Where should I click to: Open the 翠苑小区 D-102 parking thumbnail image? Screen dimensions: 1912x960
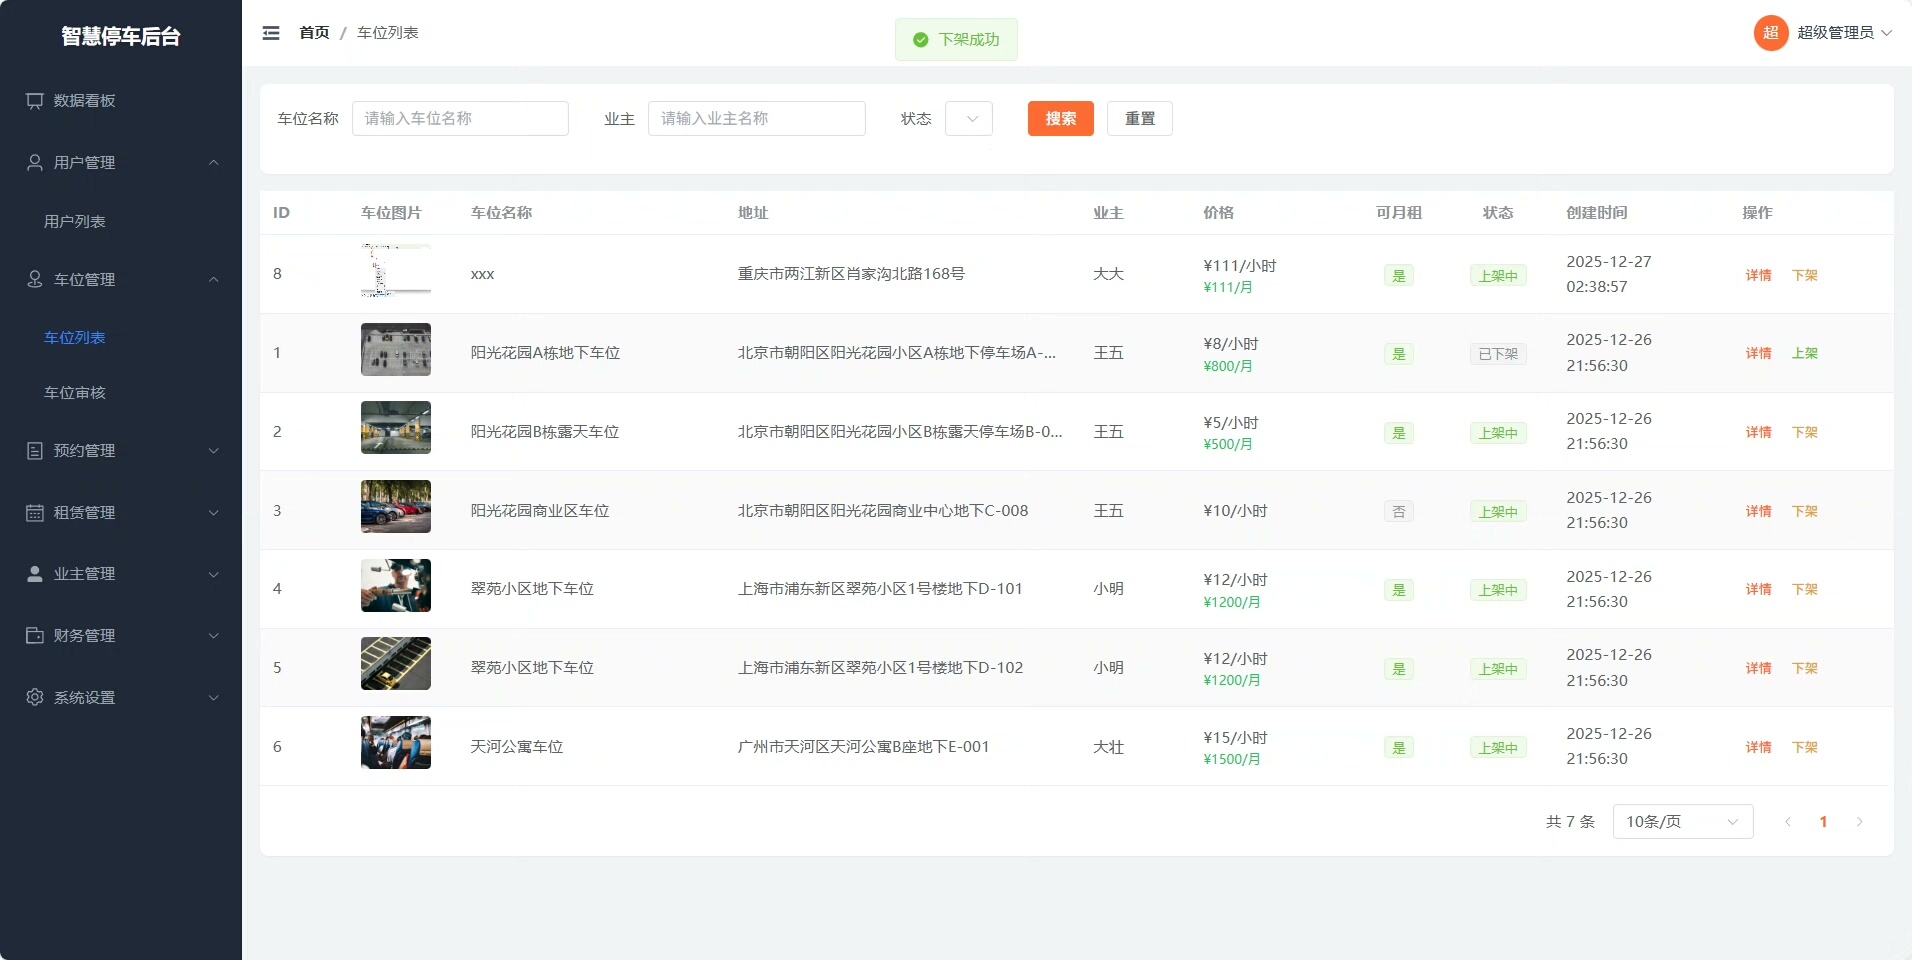(x=396, y=664)
